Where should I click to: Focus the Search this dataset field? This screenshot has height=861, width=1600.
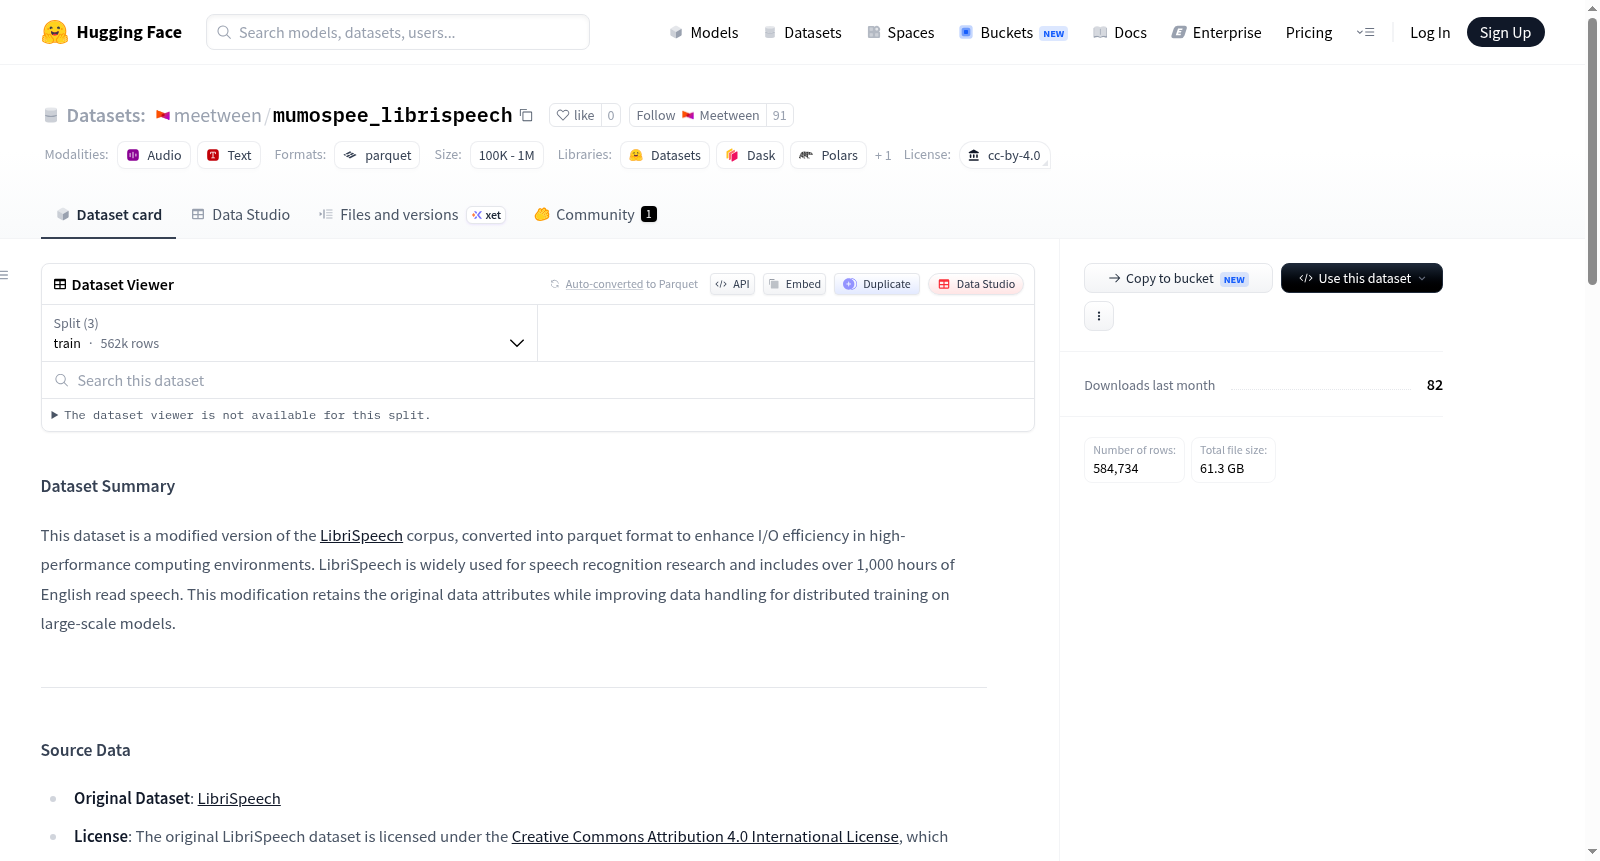[x=538, y=380]
